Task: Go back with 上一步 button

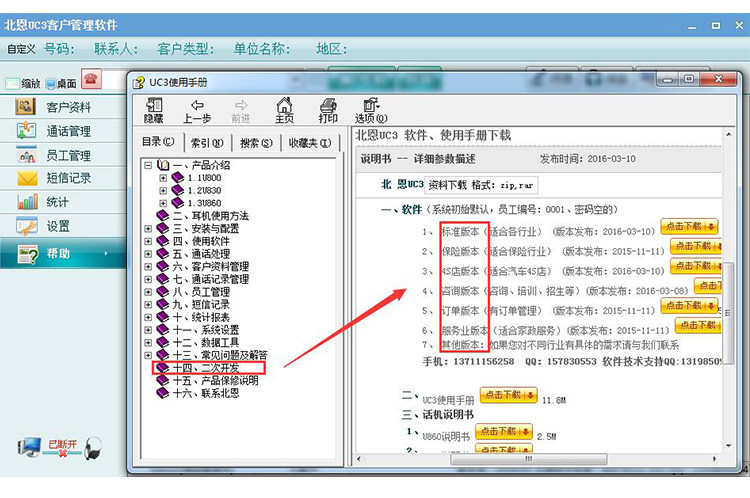Action: pyautogui.click(x=197, y=111)
